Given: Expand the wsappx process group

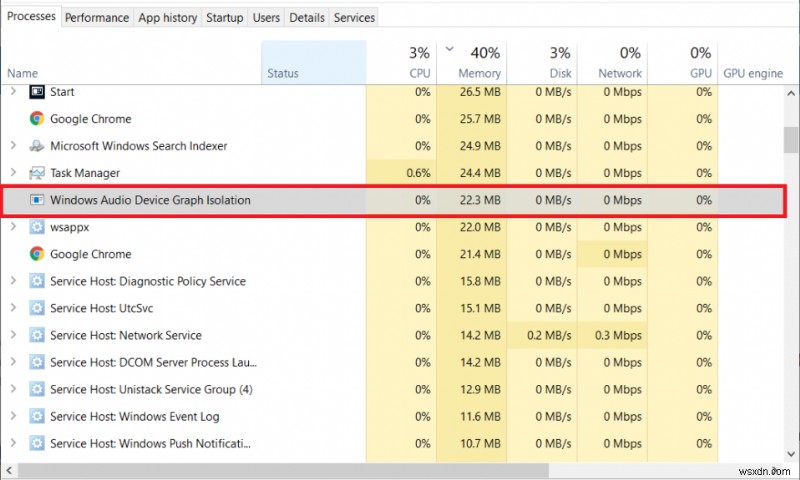Looking at the screenshot, I should (13, 226).
